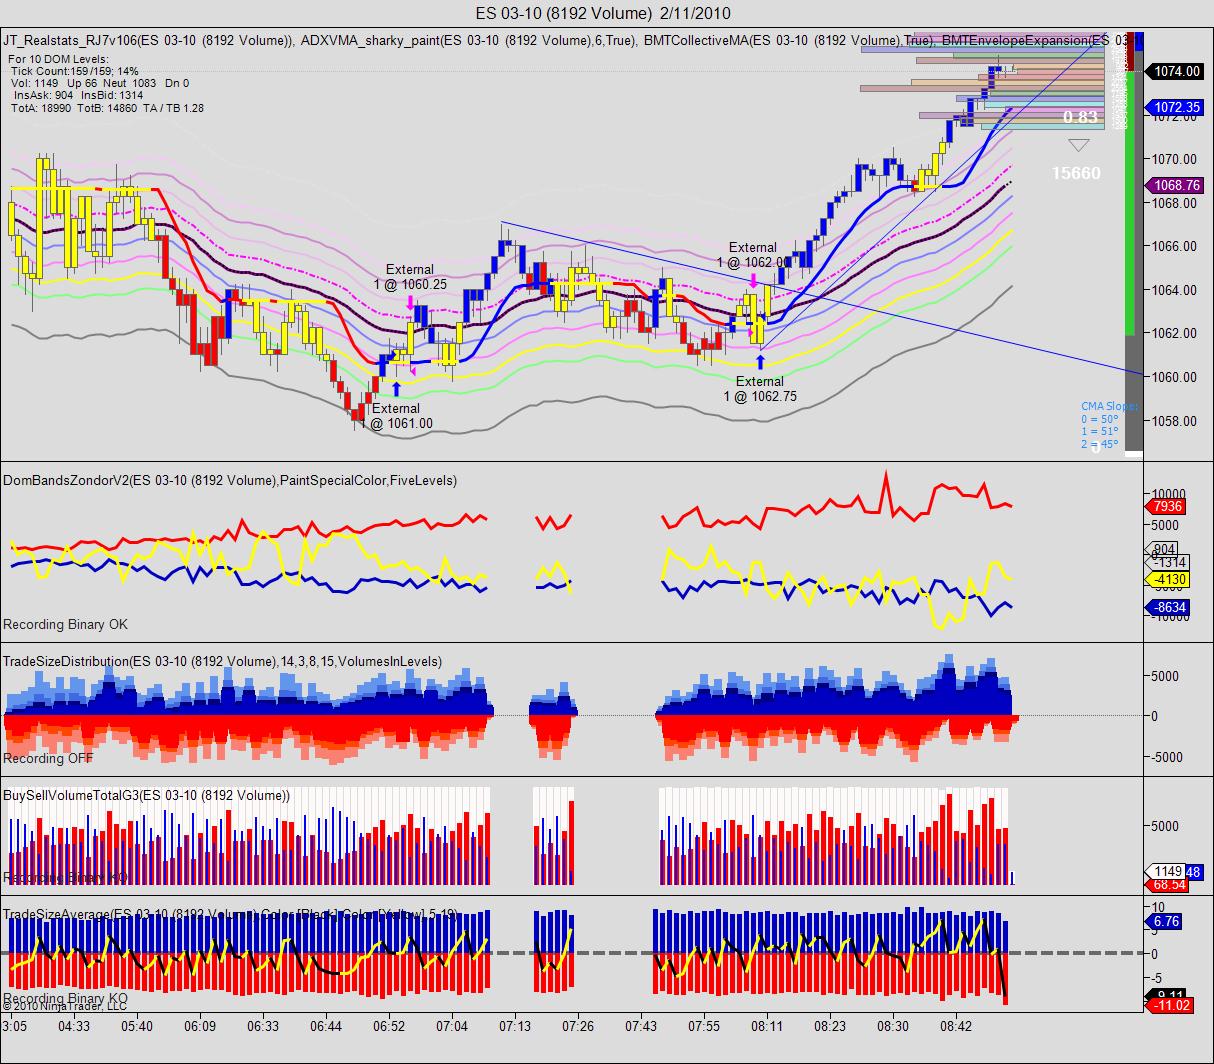Click the -5000 label in TradeSizeDistribution axis
1214x1064 pixels.
[1167, 757]
